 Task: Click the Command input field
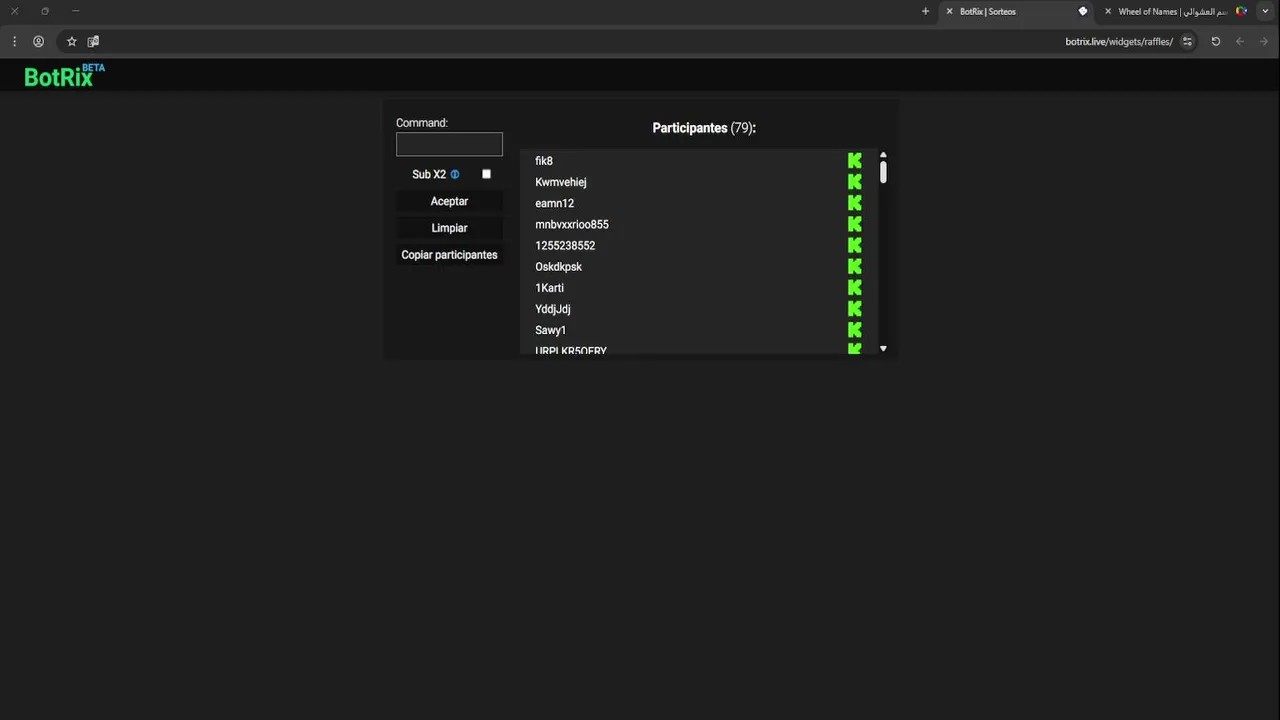(x=449, y=144)
